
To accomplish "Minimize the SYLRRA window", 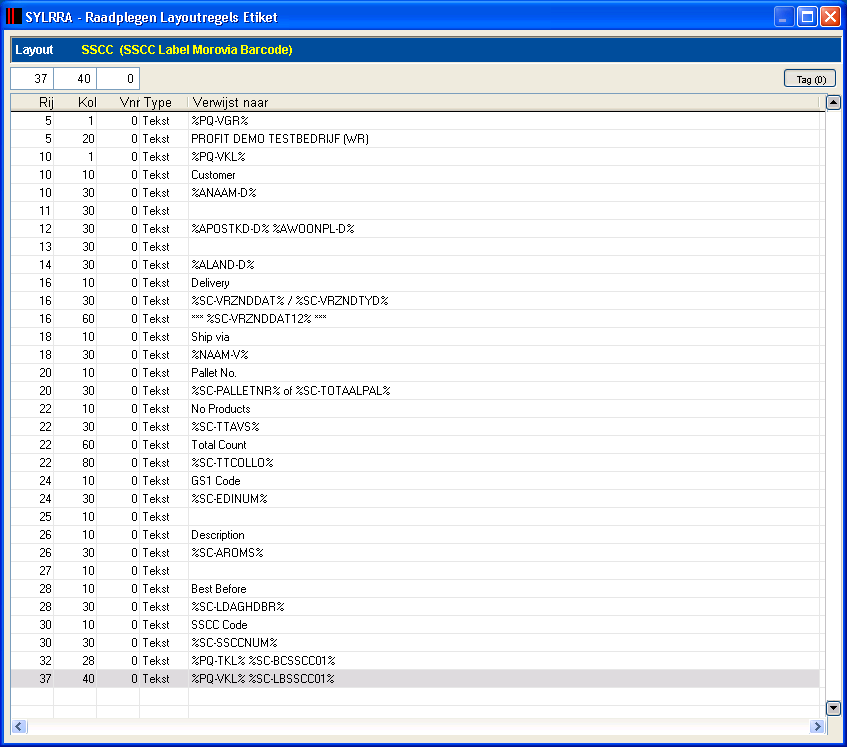I will tap(783, 17).
